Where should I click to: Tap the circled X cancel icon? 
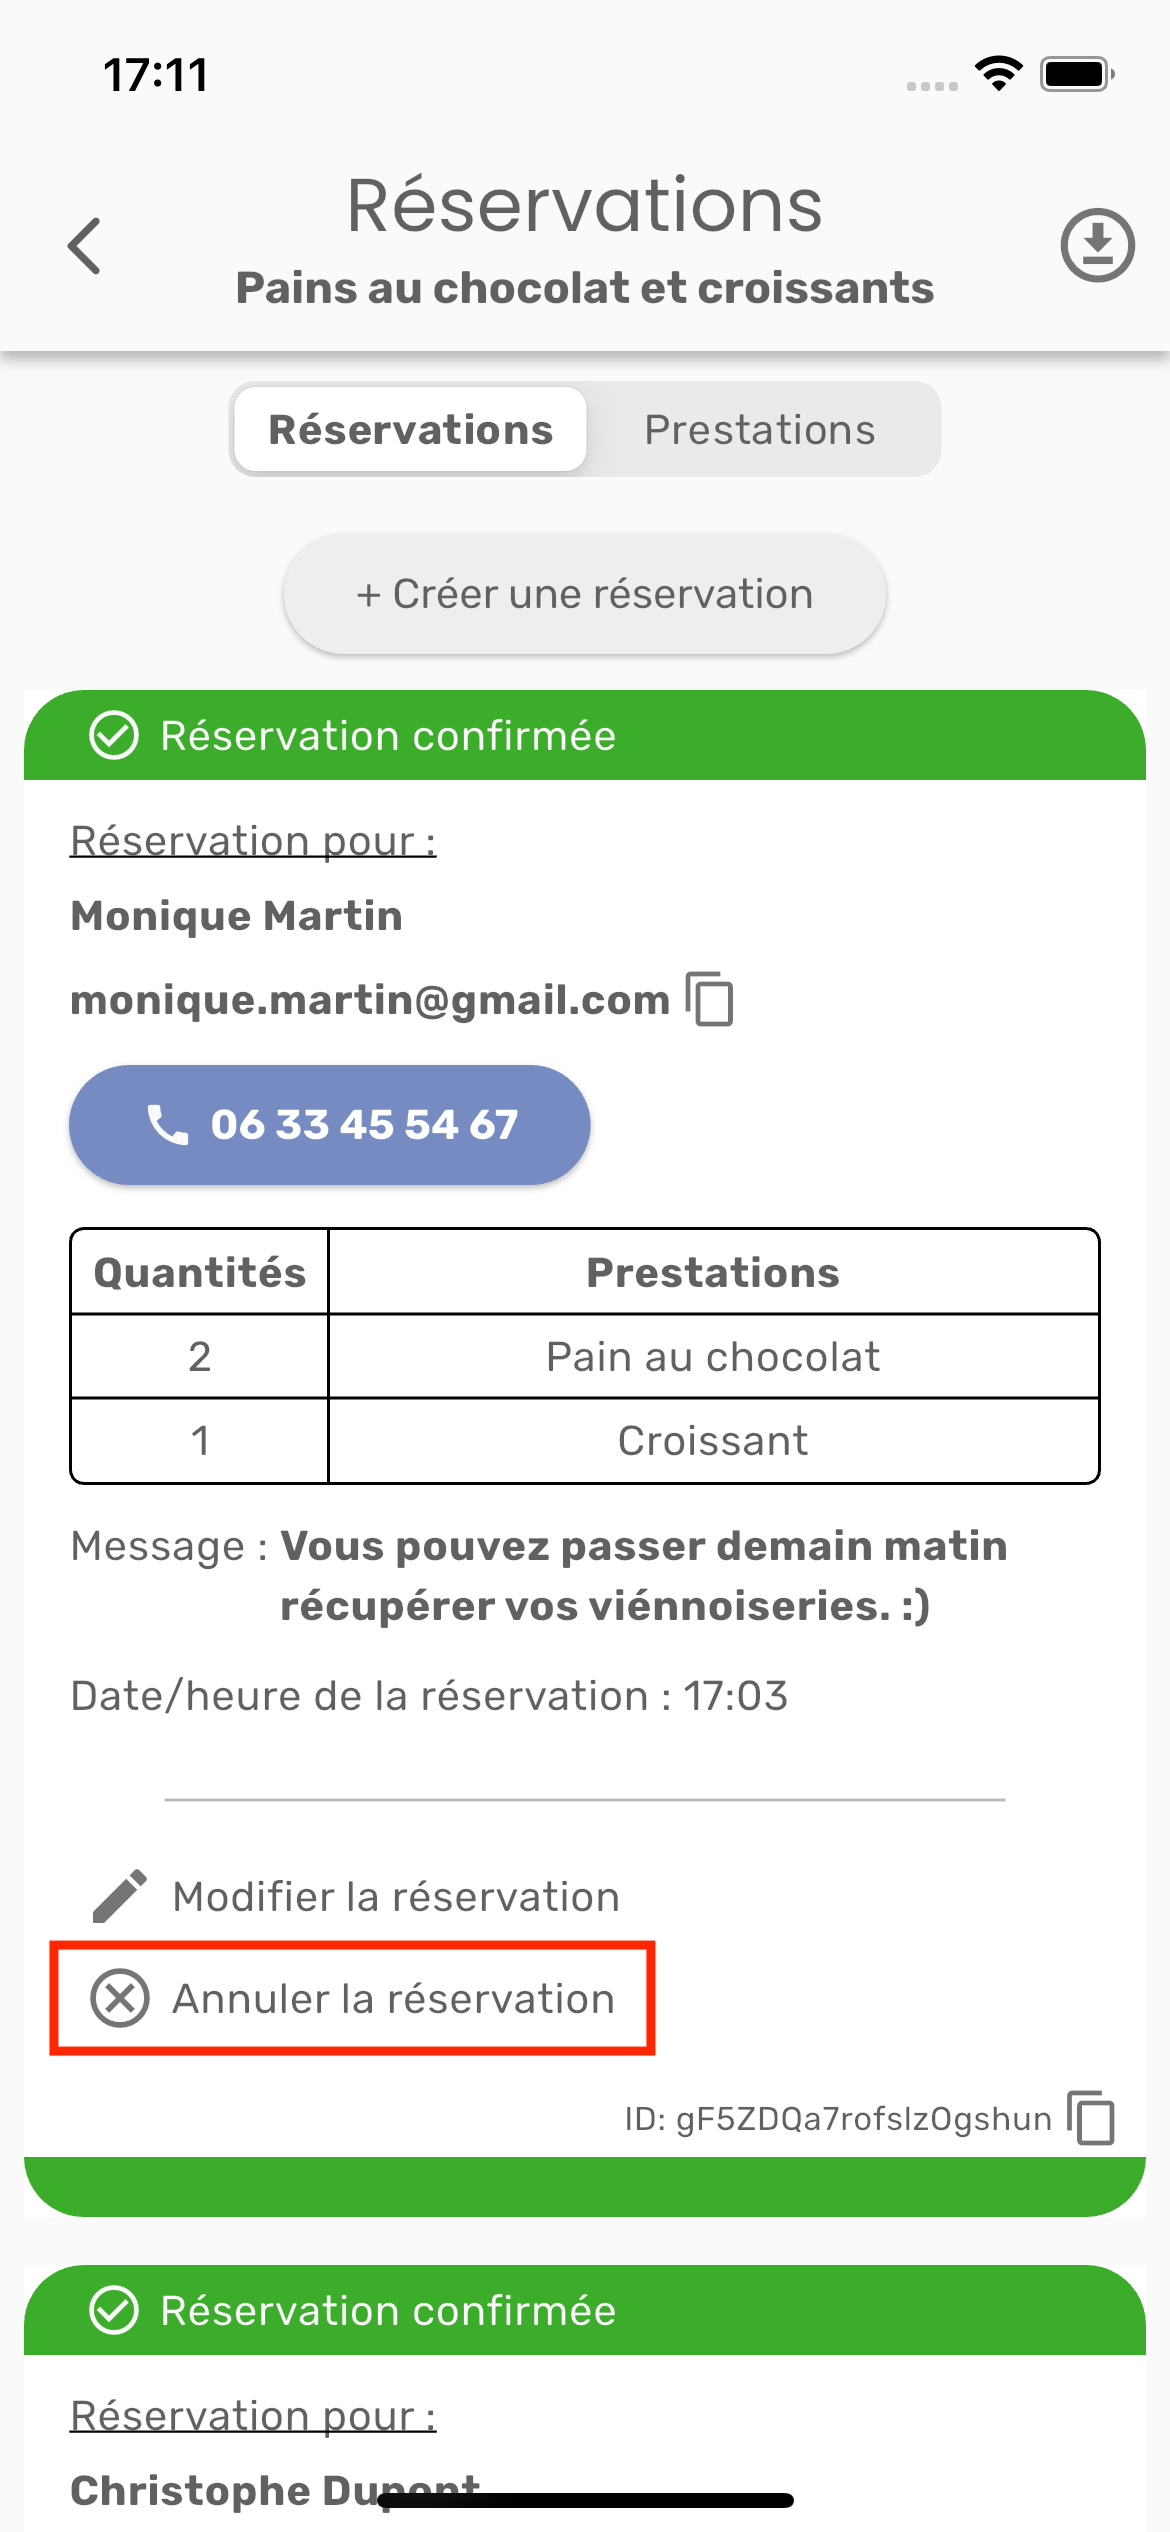tap(120, 1998)
